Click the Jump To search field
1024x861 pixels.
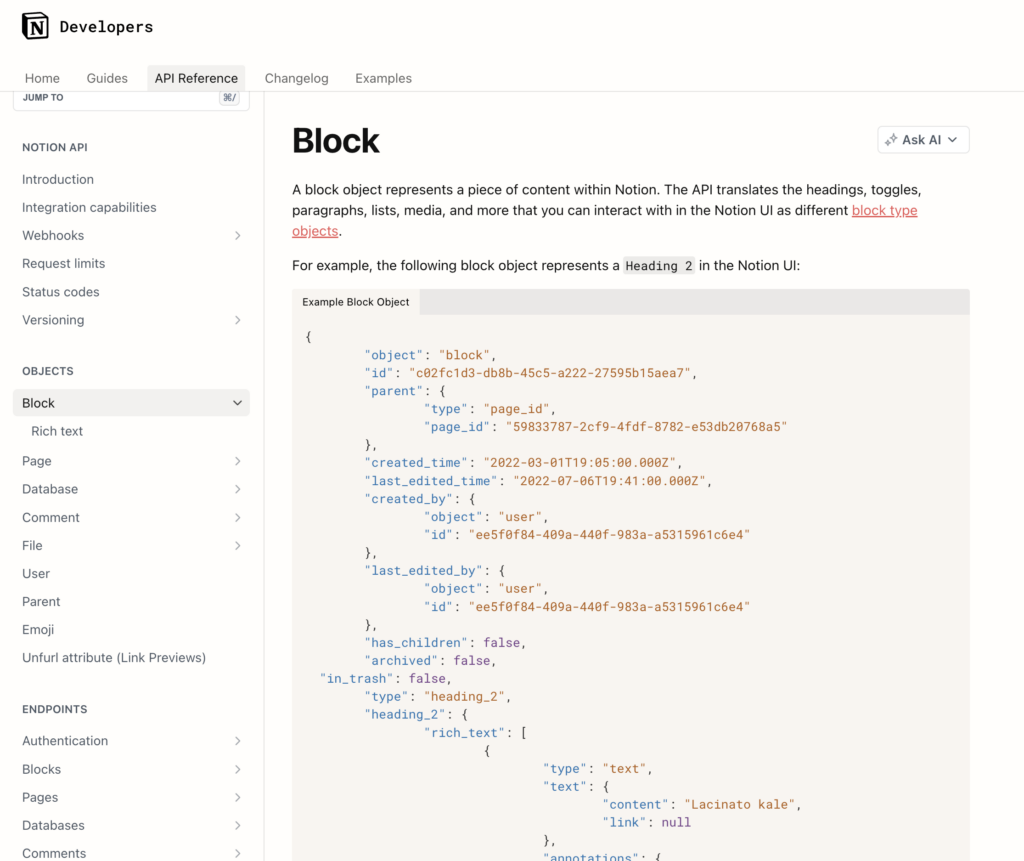click(x=131, y=98)
